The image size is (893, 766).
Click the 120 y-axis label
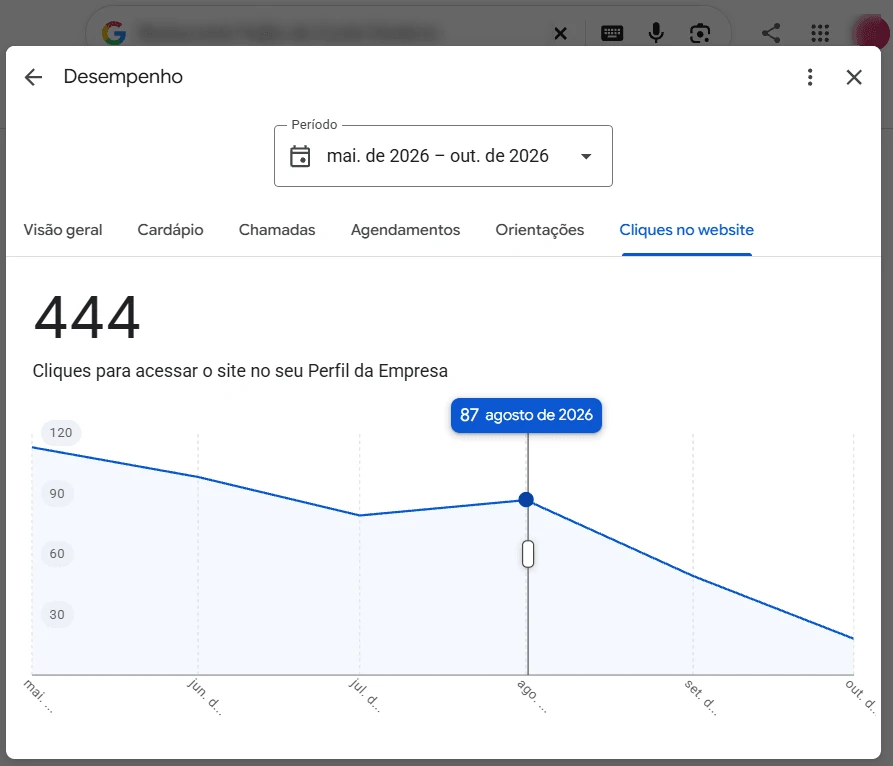(61, 432)
